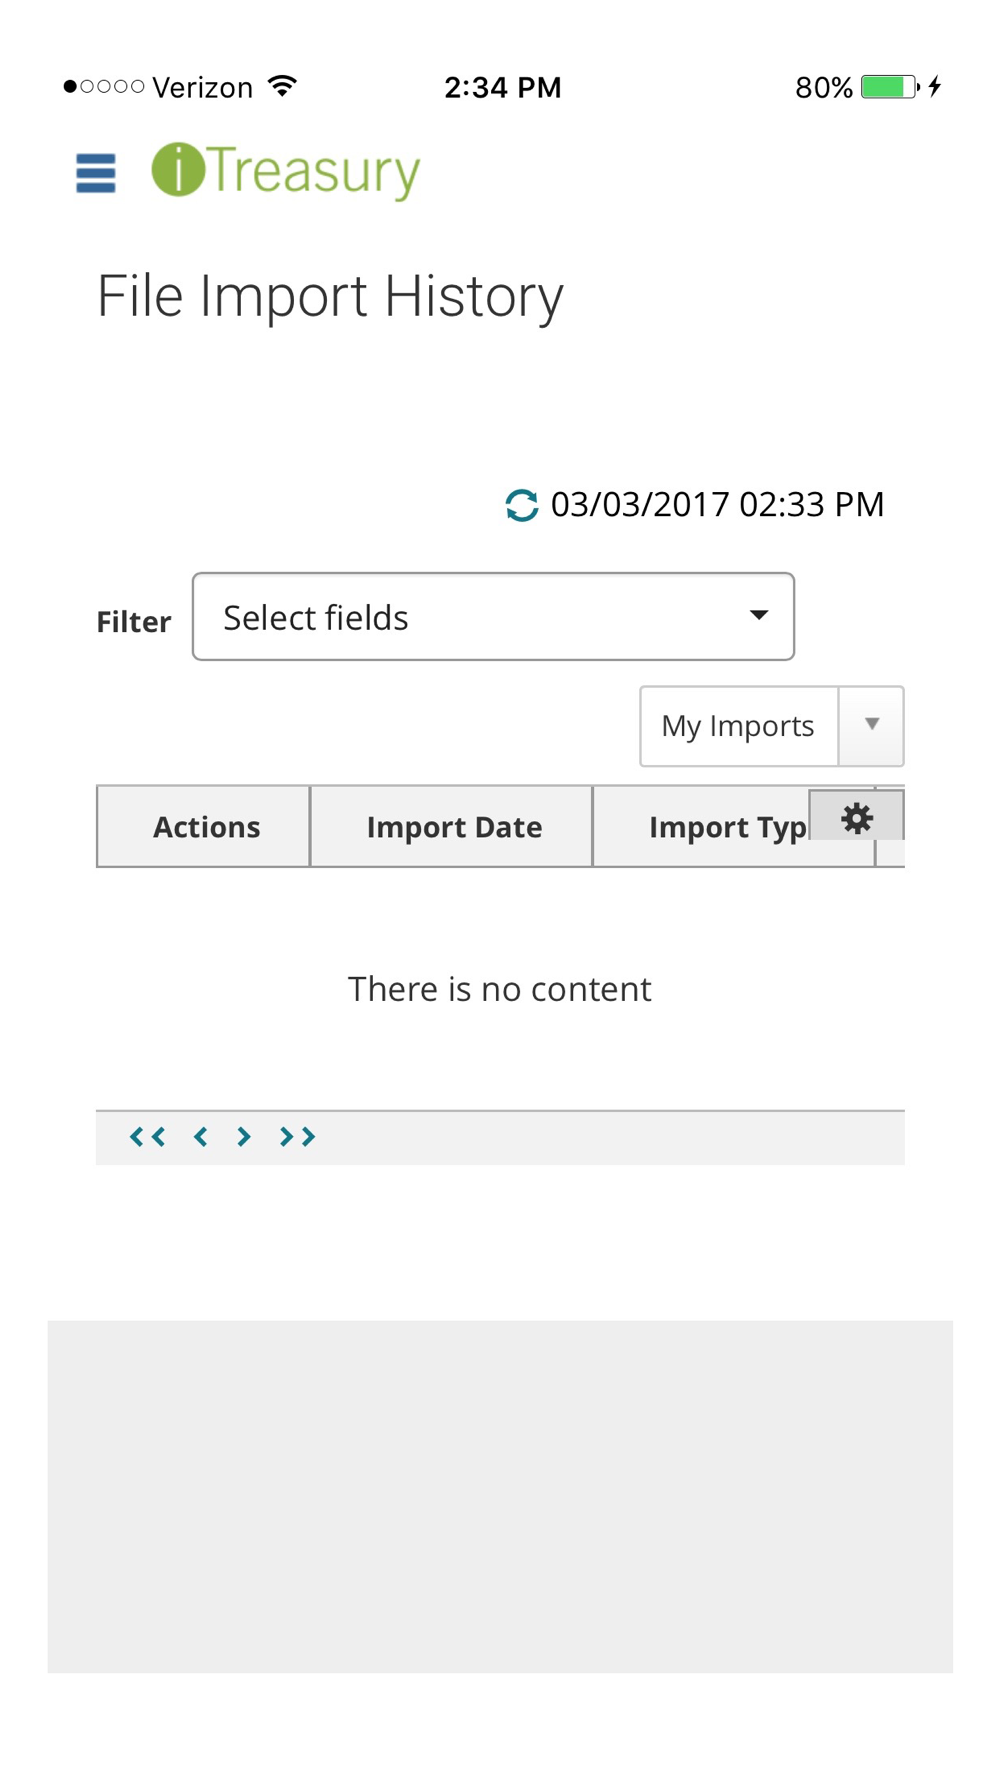
Task: Go to first page of results
Action: pyautogui.click(x=147, y=1136)
